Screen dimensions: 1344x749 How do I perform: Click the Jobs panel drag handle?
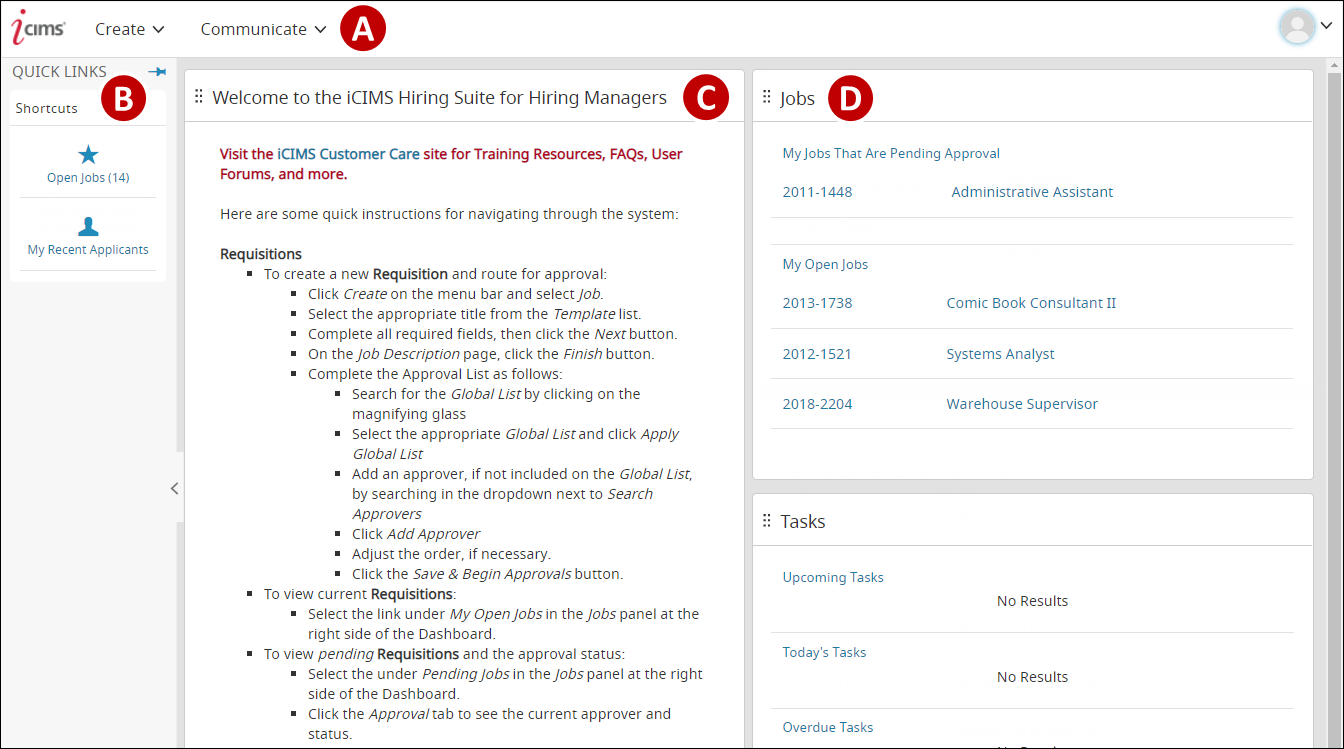tap(767, 97)
